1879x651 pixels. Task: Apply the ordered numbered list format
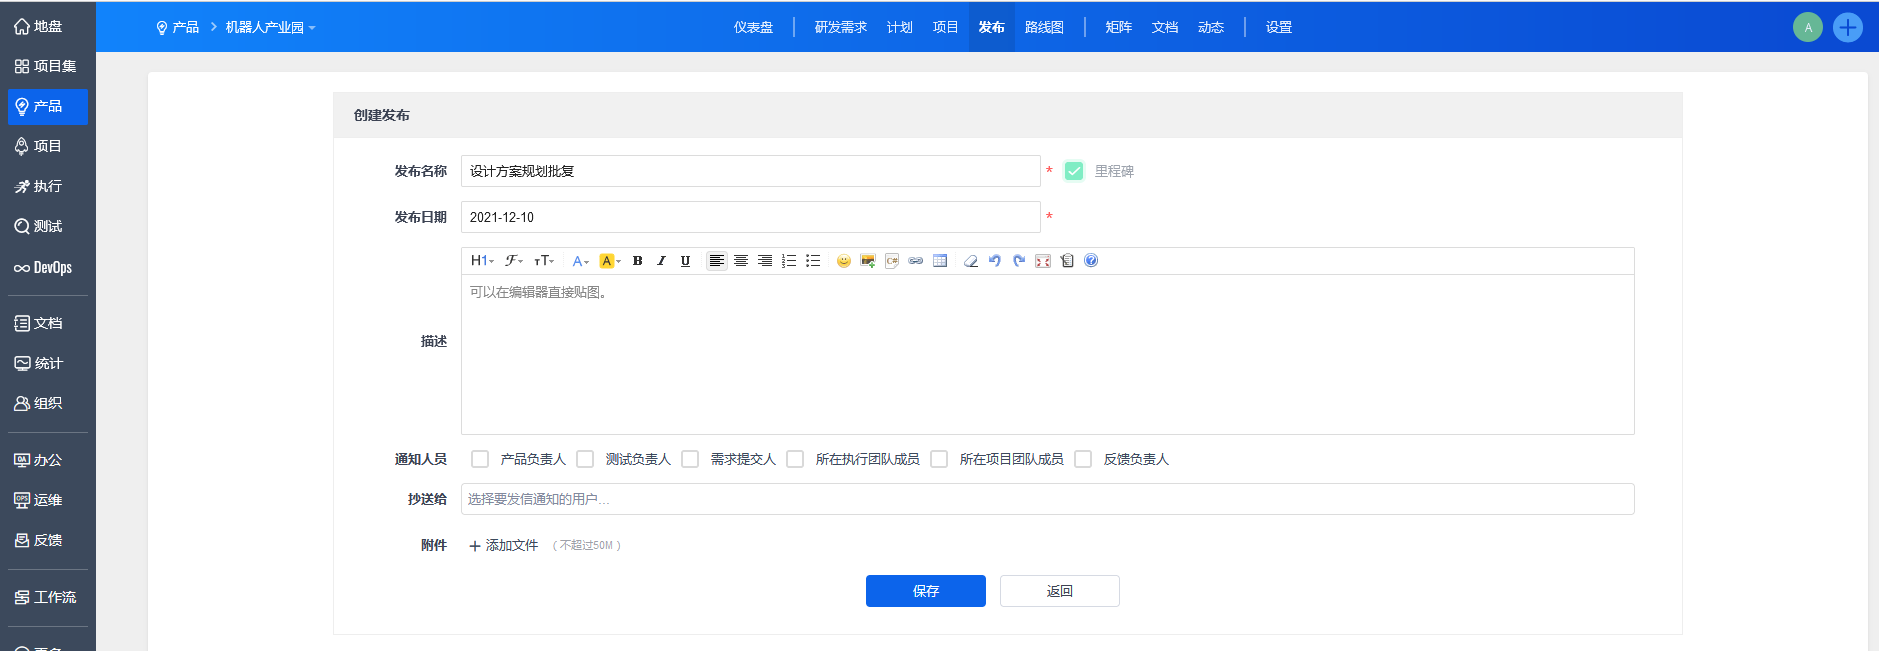[x=789, y=261]
